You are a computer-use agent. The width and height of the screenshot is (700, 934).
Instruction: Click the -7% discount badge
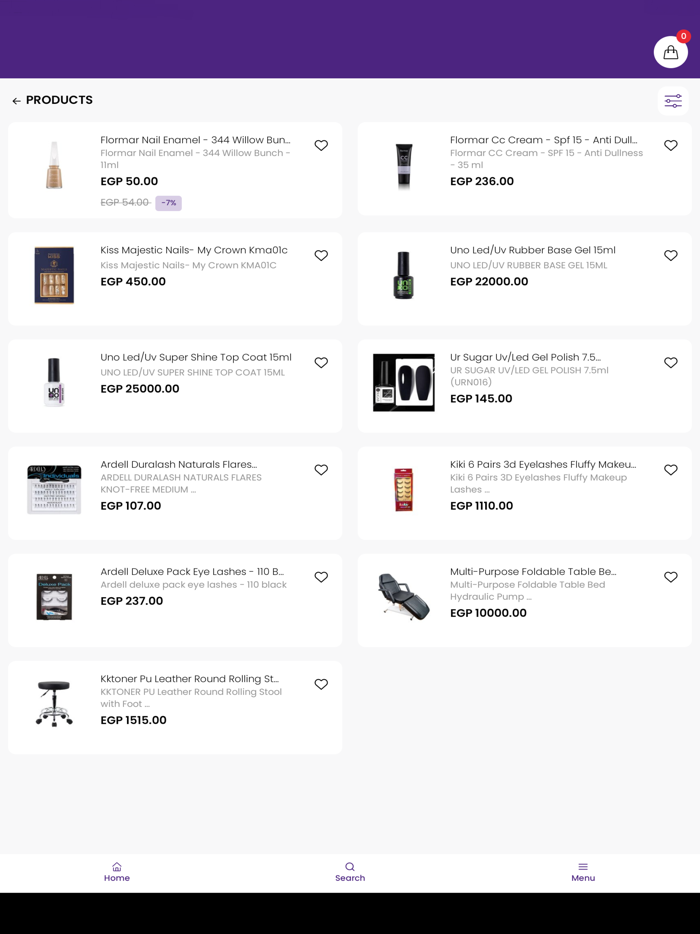(x=168, y=203)
